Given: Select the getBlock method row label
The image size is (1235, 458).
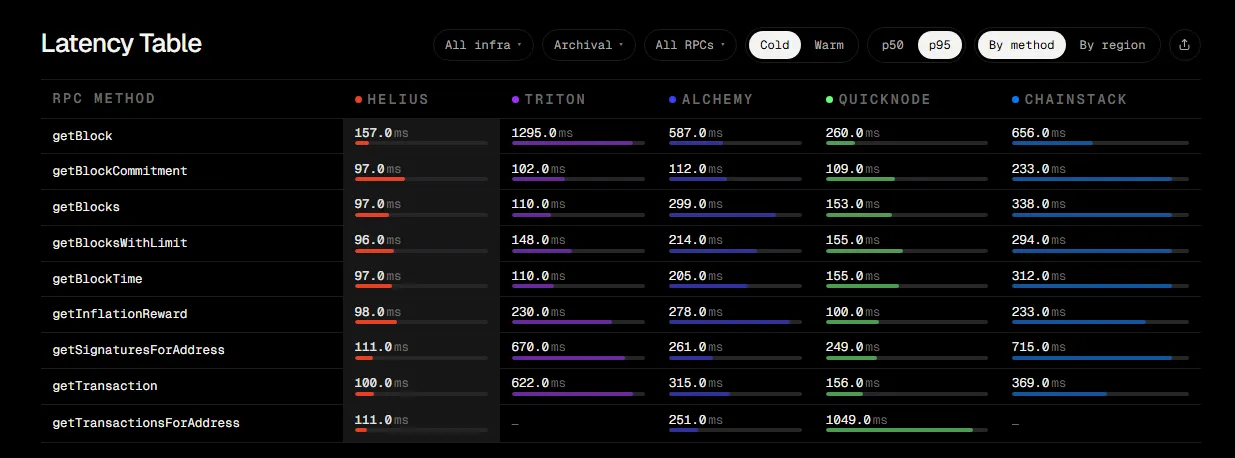Looking at the screenshot, I should click(82, 135).
